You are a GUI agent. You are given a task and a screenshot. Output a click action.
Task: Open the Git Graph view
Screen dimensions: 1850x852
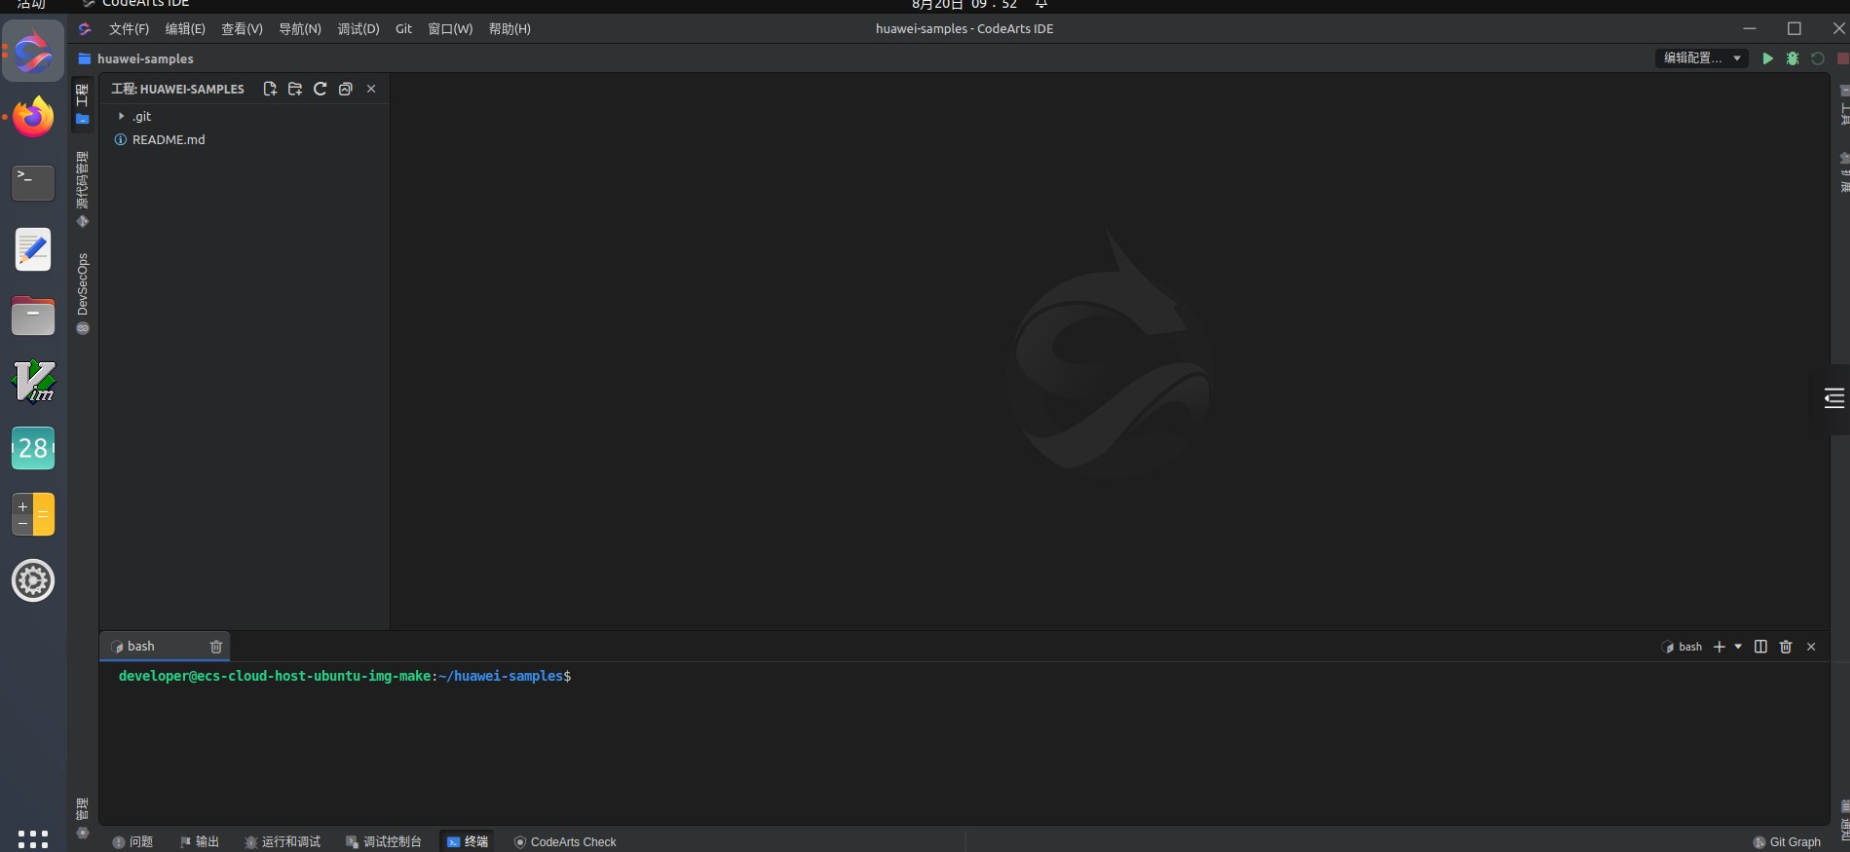point(1787,842)
